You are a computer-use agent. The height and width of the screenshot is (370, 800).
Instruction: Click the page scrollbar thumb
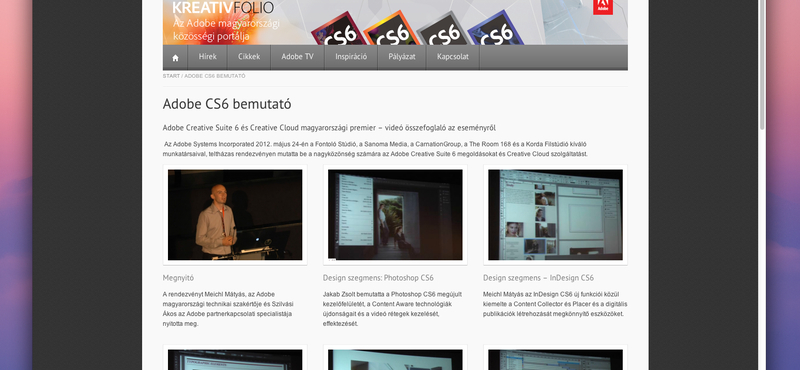762,64
